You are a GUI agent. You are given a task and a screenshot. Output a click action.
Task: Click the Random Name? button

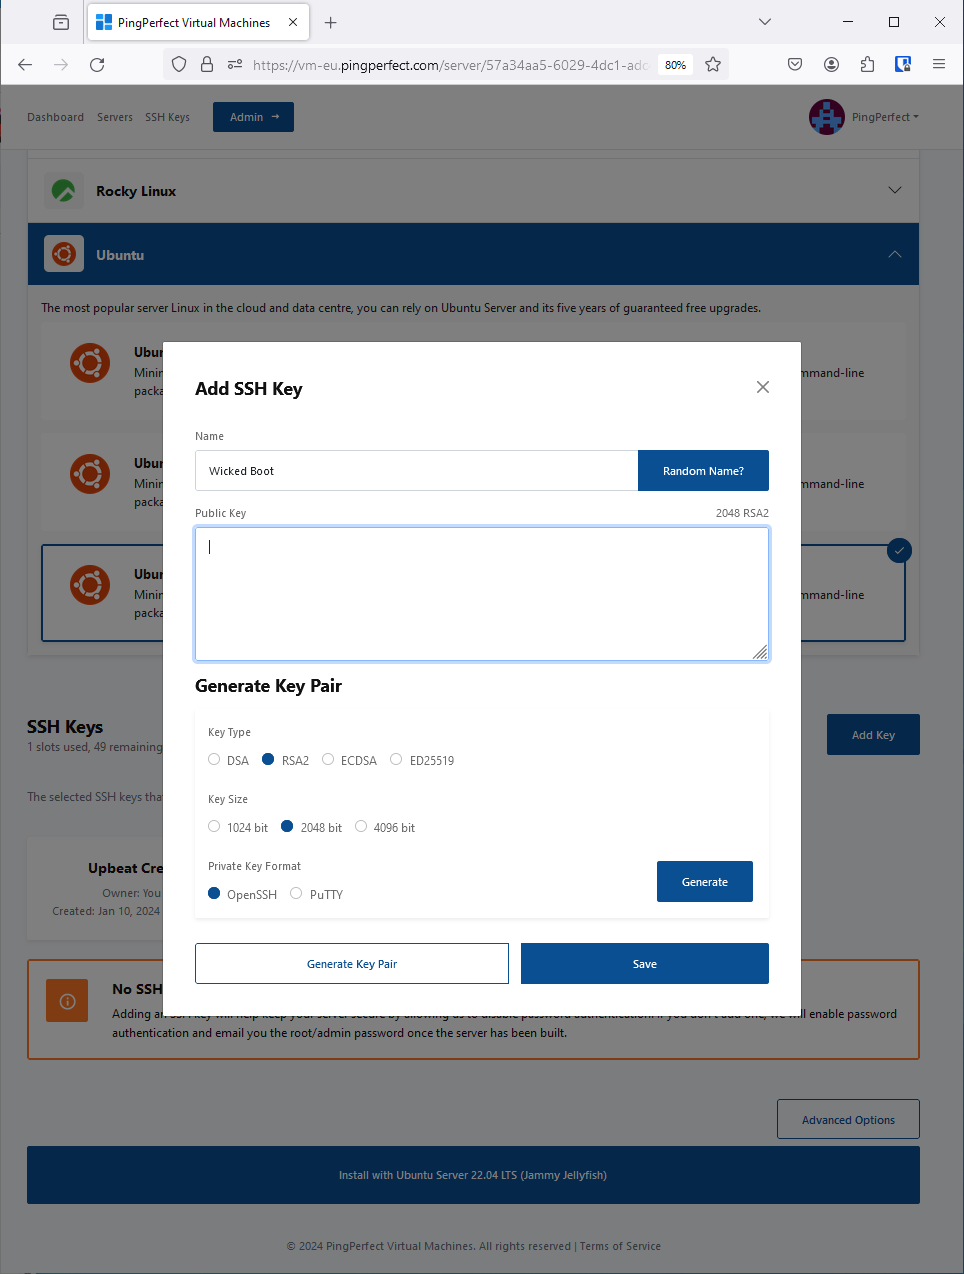703,471
